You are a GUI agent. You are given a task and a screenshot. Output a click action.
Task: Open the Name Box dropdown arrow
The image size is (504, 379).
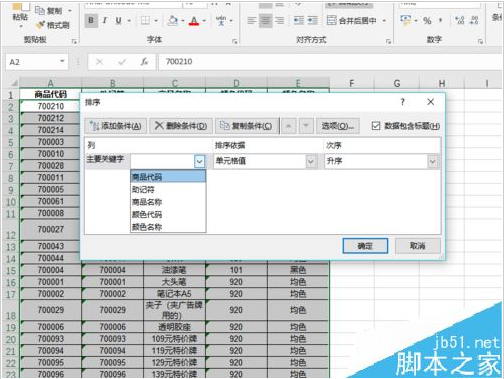click(x=62, y=61)
